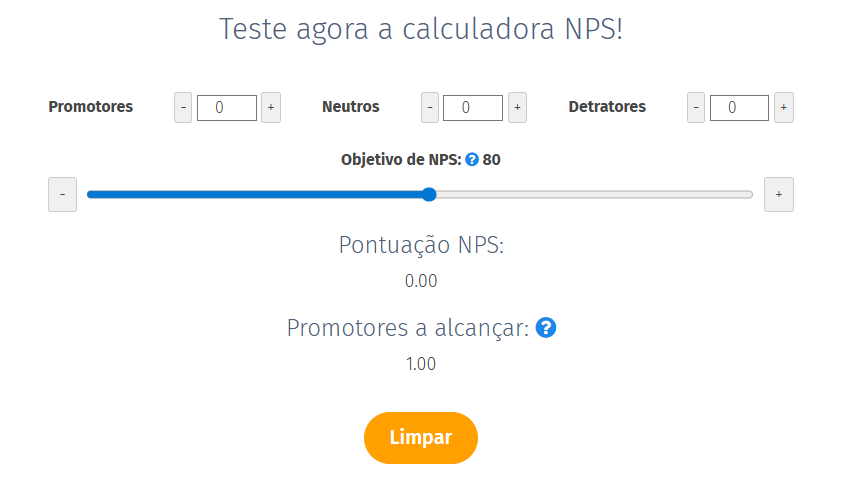Click the NPS objective slider handle

429,195
